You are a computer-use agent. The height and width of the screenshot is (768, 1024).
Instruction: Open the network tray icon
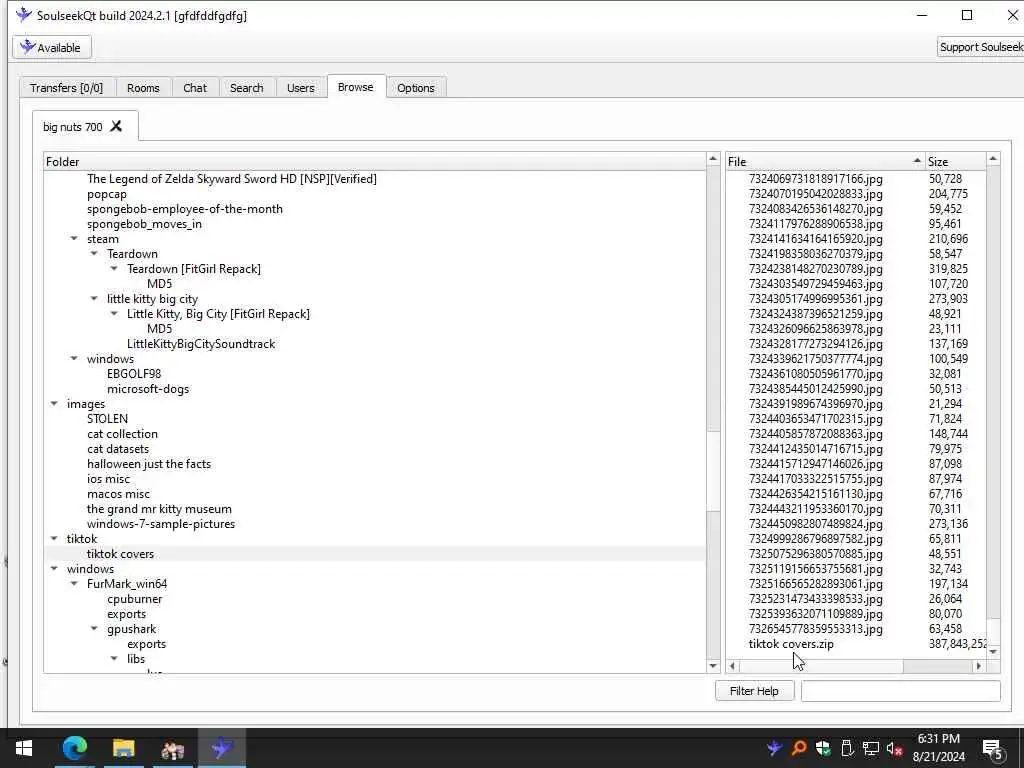[x=870, y=748]
